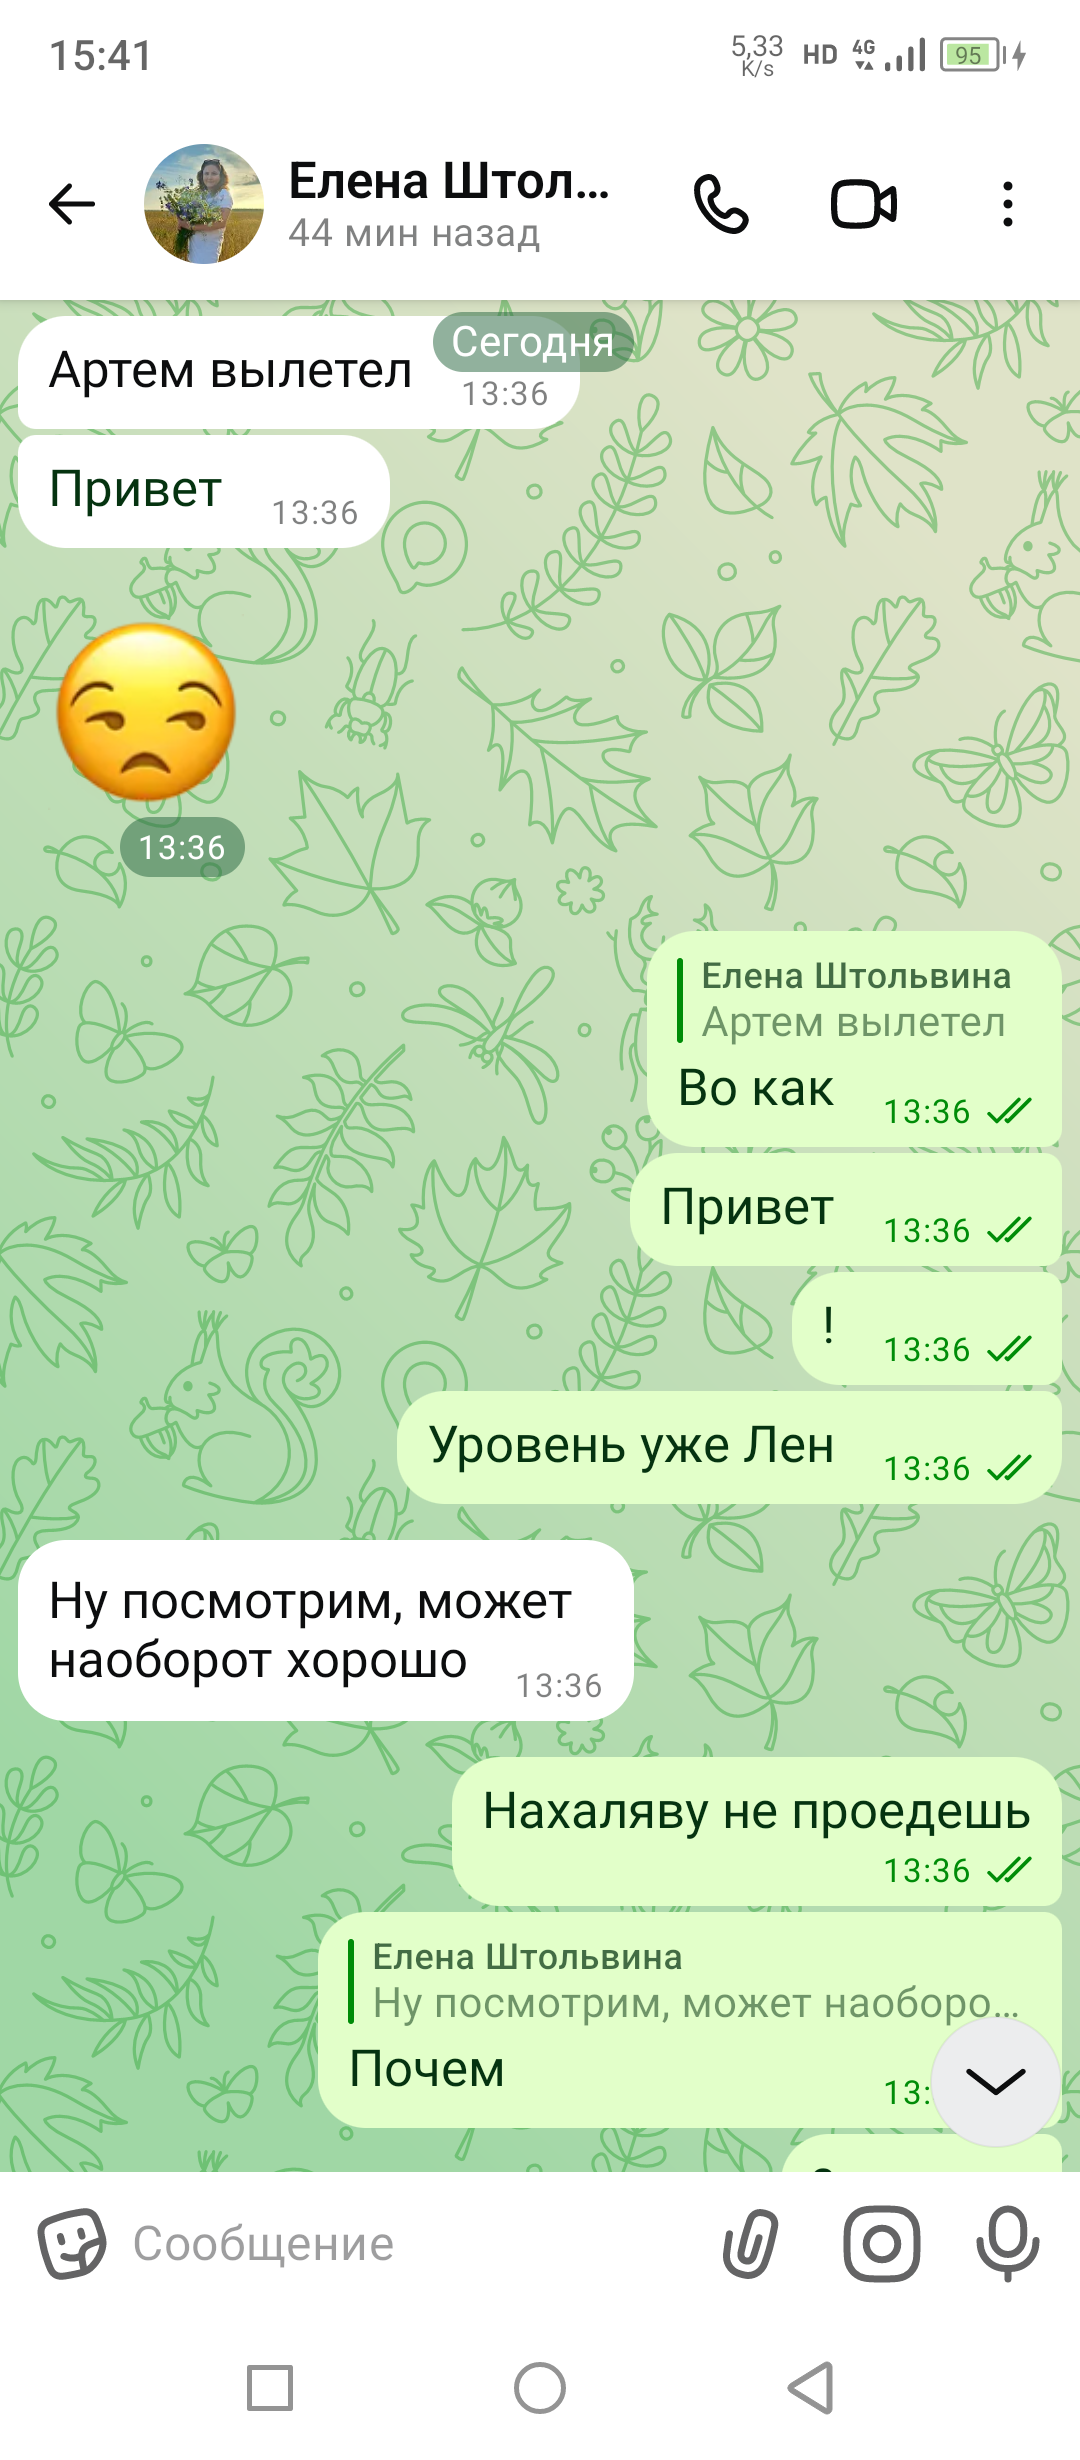Image resolution: width=1080 pixels, height=2460 pixels.
Task: Tap the 'Сегодня' date badge
Action: pyautogui.click(x=532, y=342)
